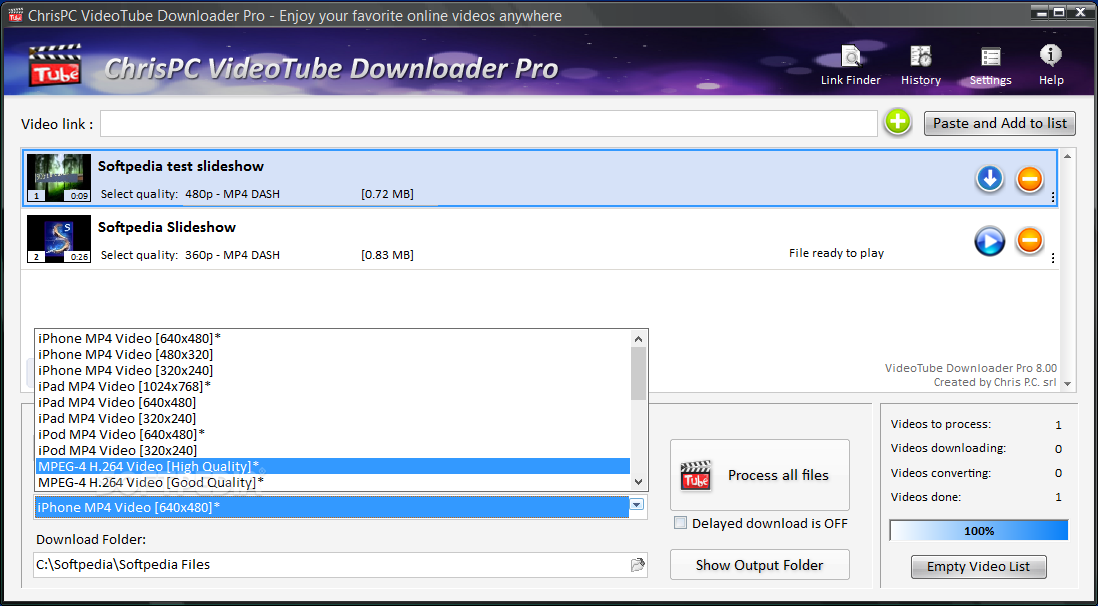Screen dimensions: 1098x606
Task: Select iPhone MP4 Video [640x480]* in dropdown list
Action: pyautogui.click(x=333, y=338)
